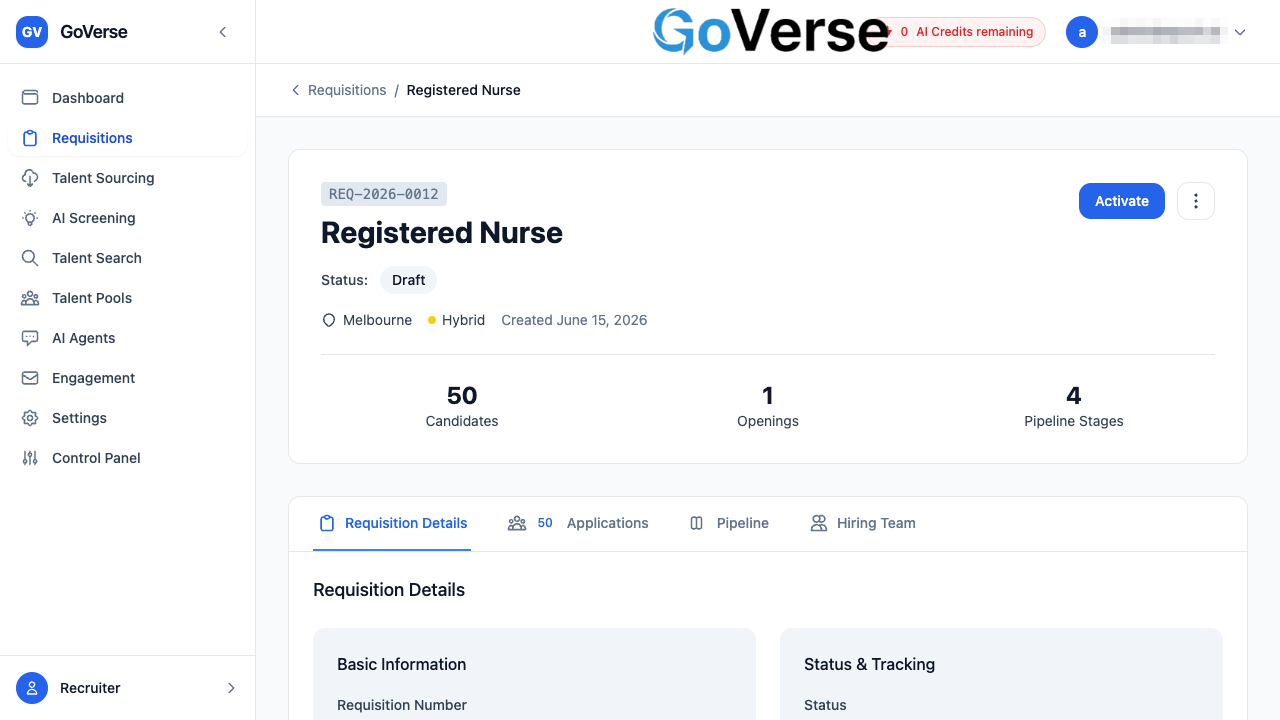Click the Talent Sourcing cloud icon
The height and width of the screenshot is (720, 1280).
(30, 178)
